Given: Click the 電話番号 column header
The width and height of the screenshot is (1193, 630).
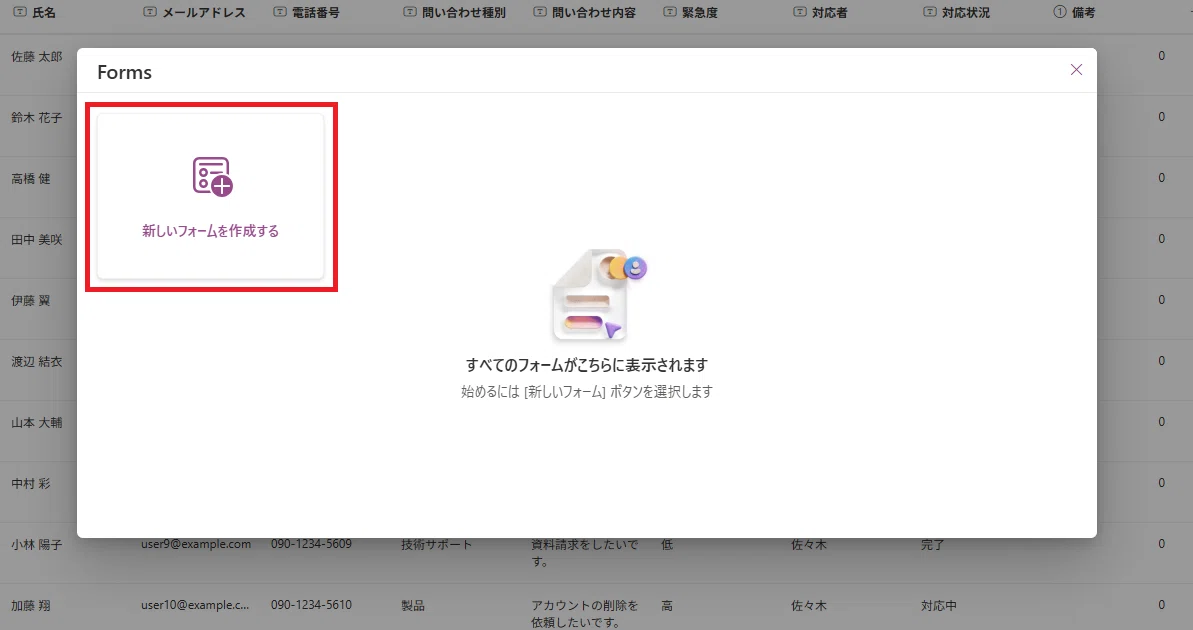Looking at the screenshot, I should tap(316, 12).
